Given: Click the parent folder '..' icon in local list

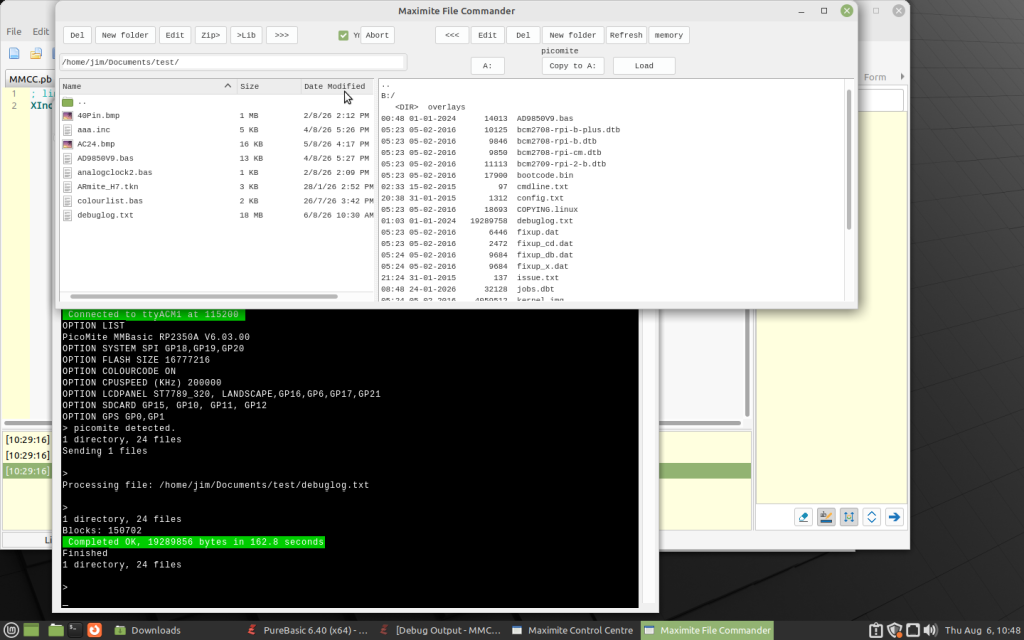Looking at the screenshot, I should pos(67,102).
